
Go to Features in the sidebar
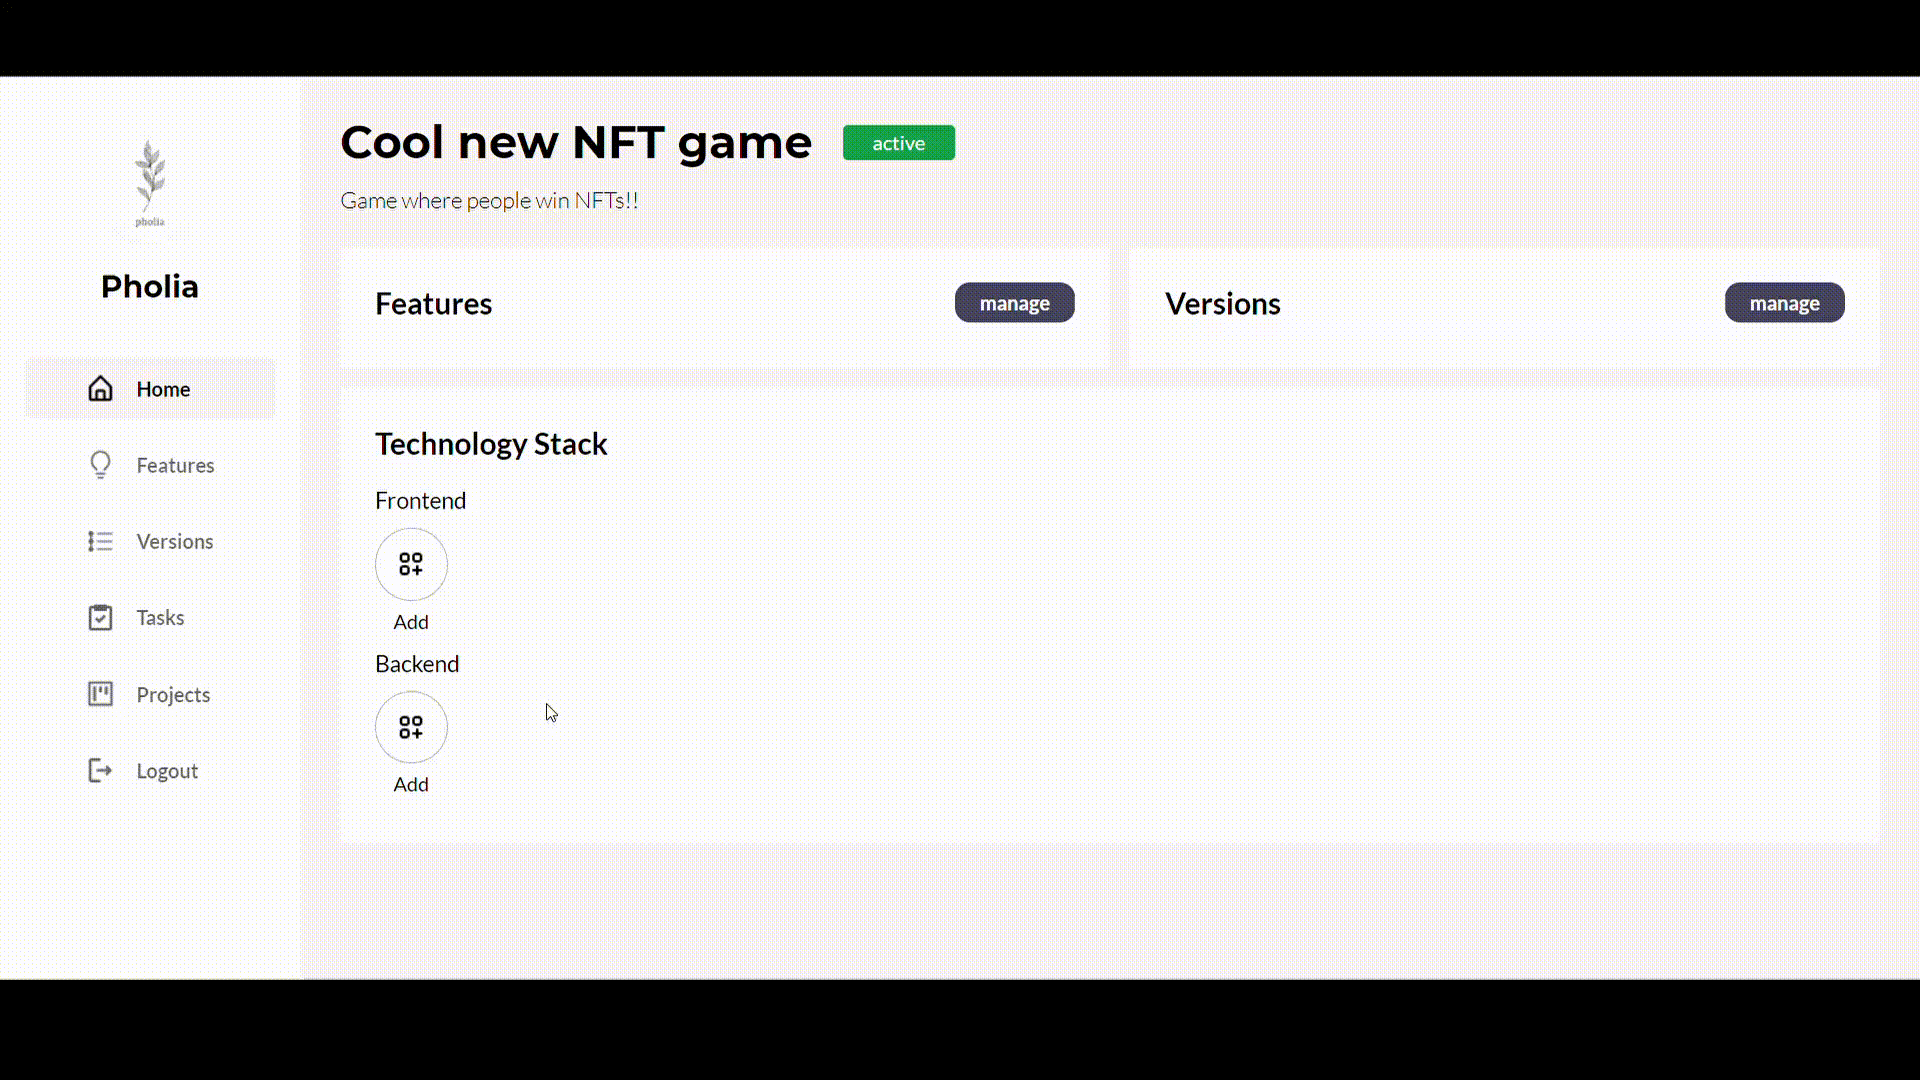click(x=175, y=465)
